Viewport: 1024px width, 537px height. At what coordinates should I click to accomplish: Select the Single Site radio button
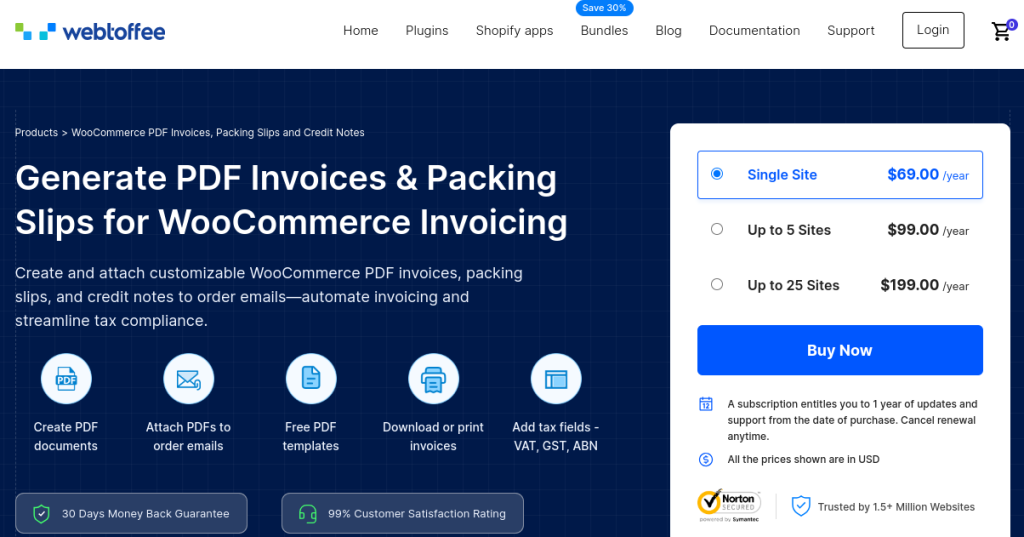[717, 174]
